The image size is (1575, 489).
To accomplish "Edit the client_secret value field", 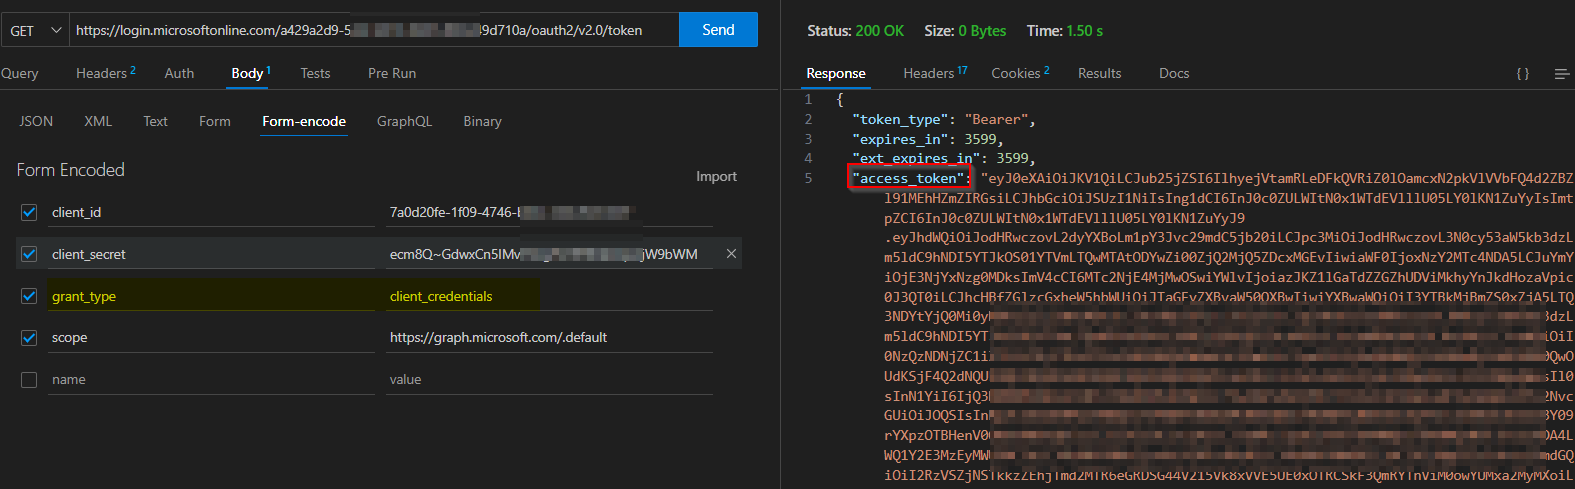I will pyautogui.click(x=550, y=254).
